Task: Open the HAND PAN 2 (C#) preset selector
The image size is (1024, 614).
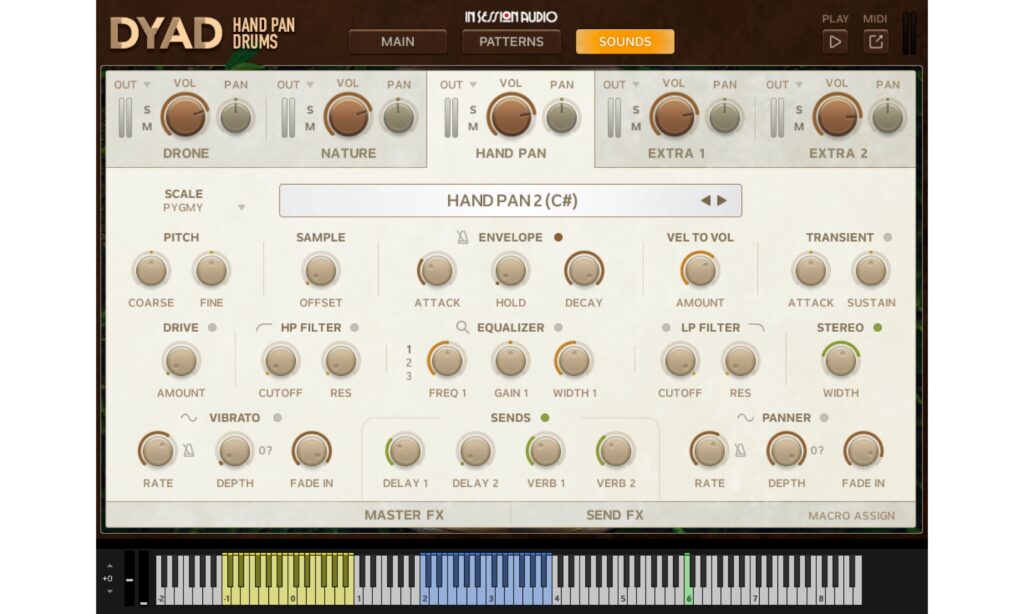Action: 511,201
